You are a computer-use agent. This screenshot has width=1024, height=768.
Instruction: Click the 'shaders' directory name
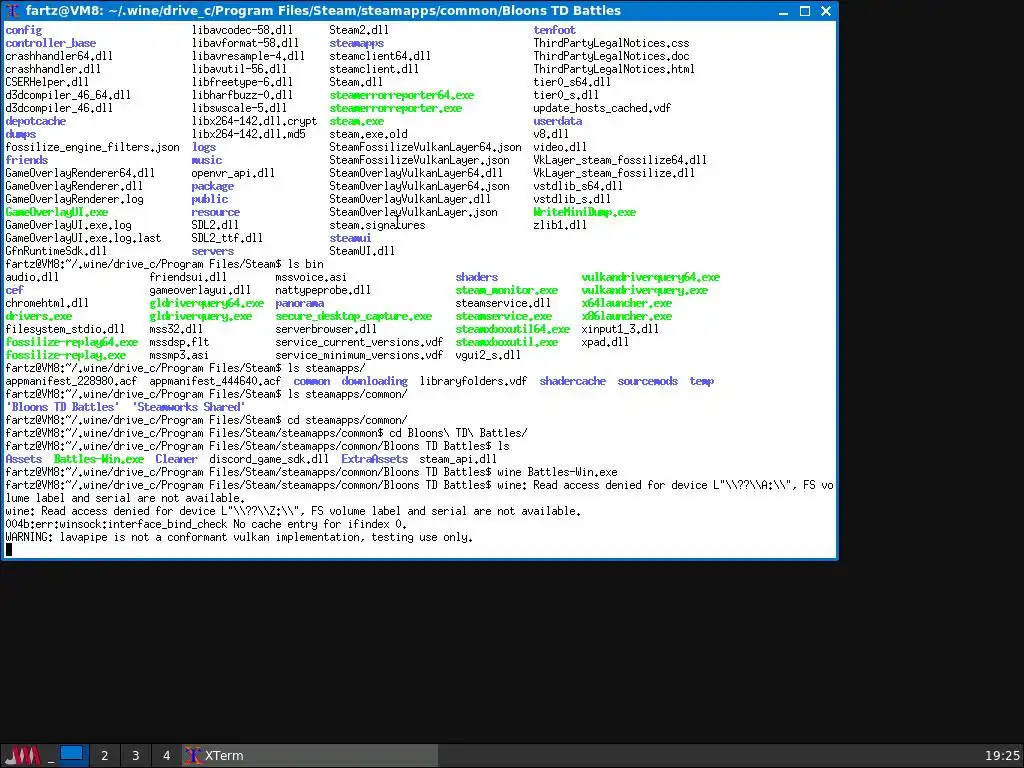coord(477,278)
